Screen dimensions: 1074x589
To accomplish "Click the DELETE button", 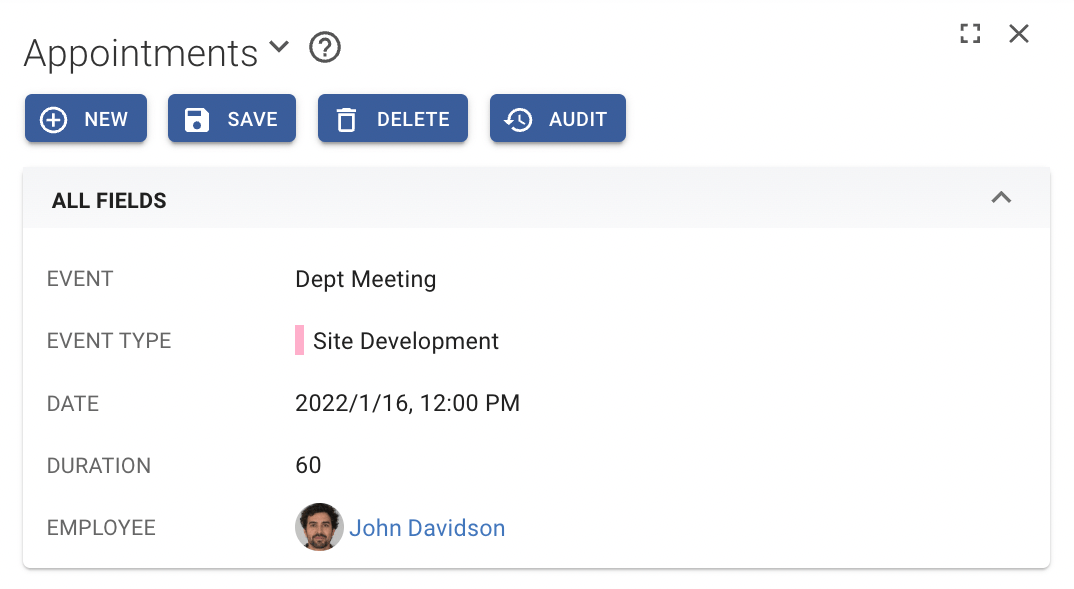I will tap(392, 118).
